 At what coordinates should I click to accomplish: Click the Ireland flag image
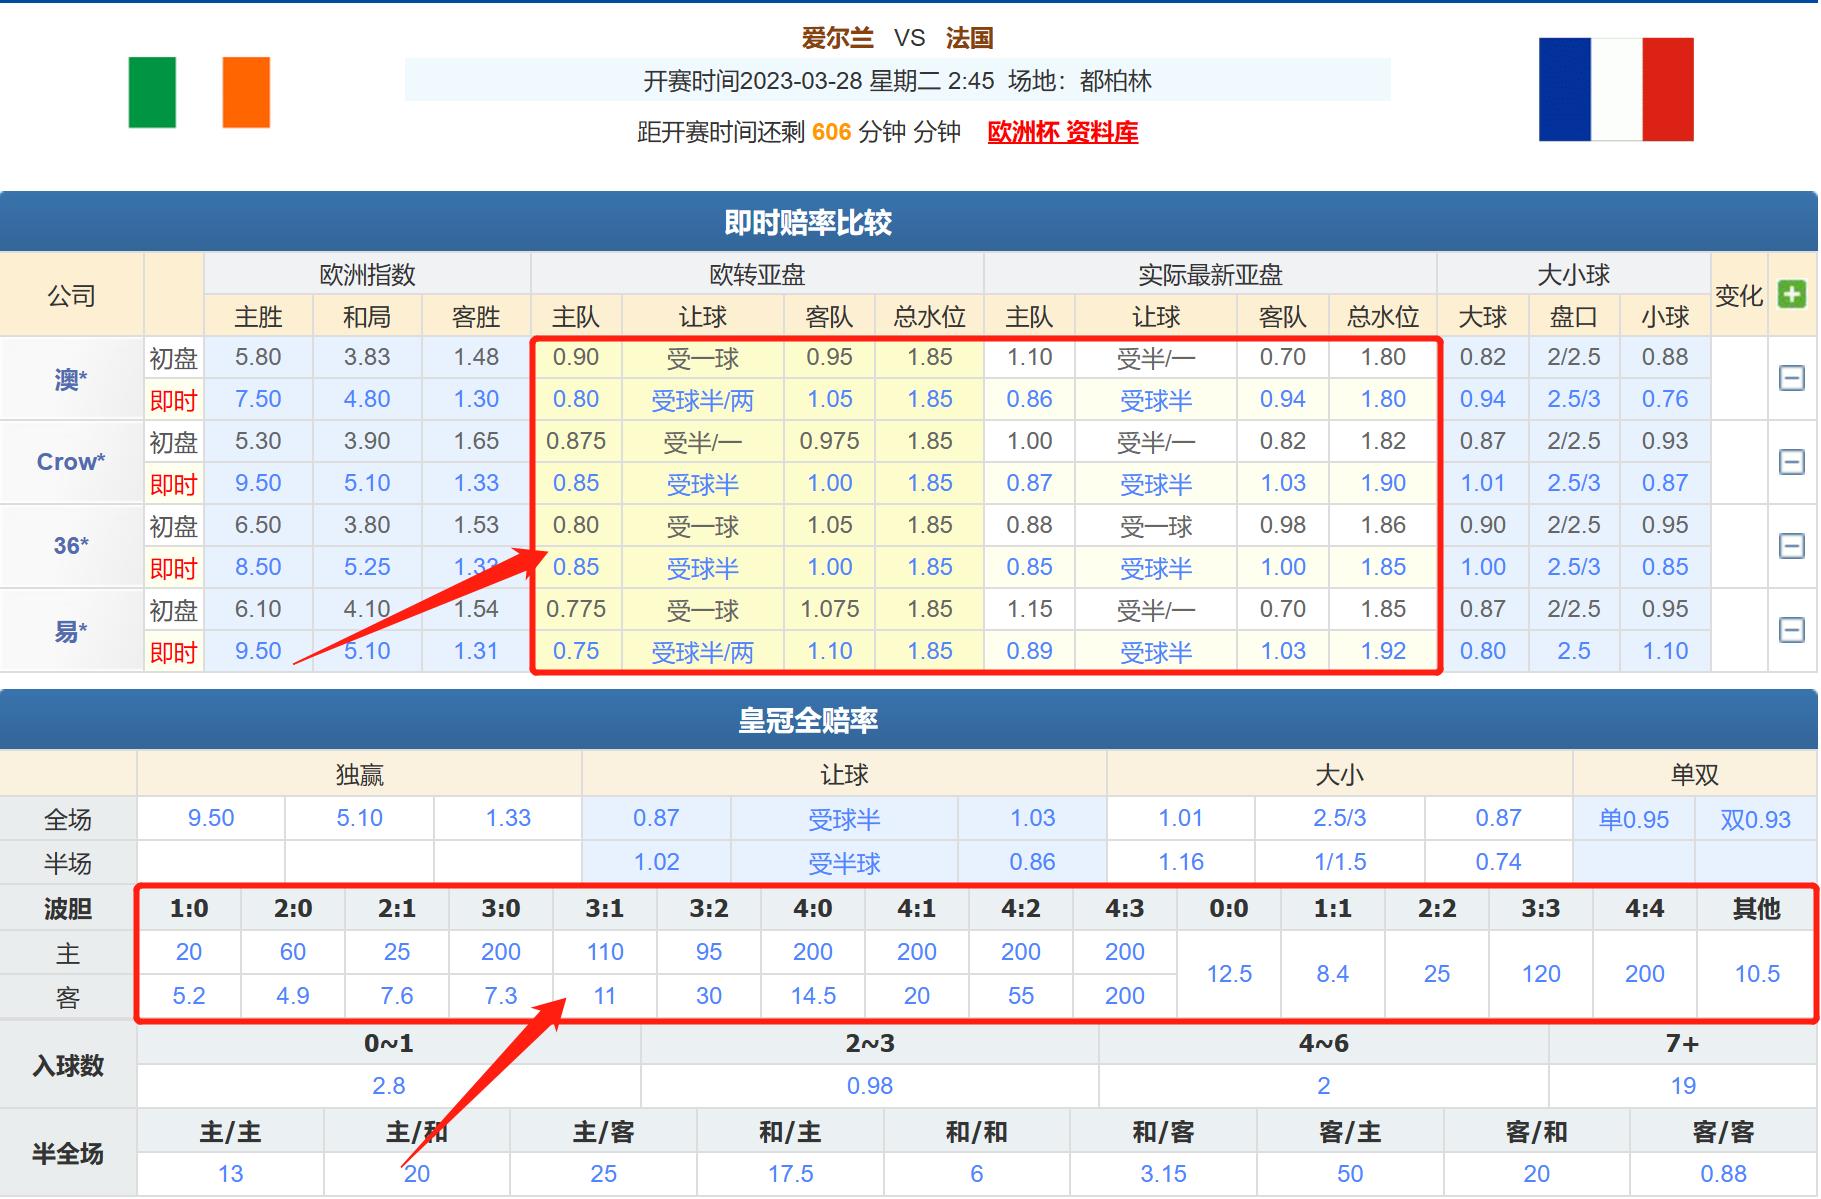point(198,92)
